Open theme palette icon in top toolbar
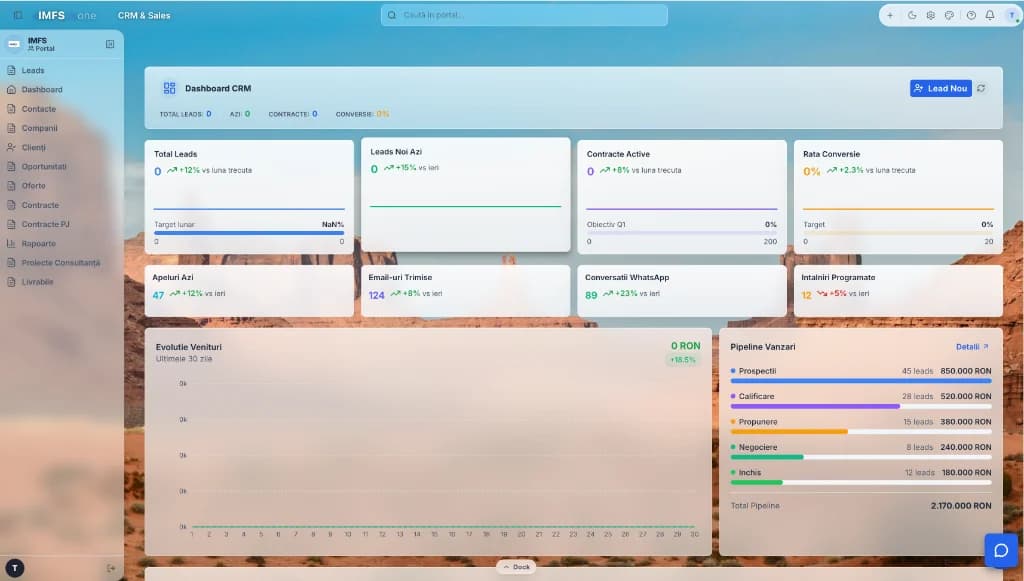Viewport: 1024px width, 581px height. pos(950,15)
